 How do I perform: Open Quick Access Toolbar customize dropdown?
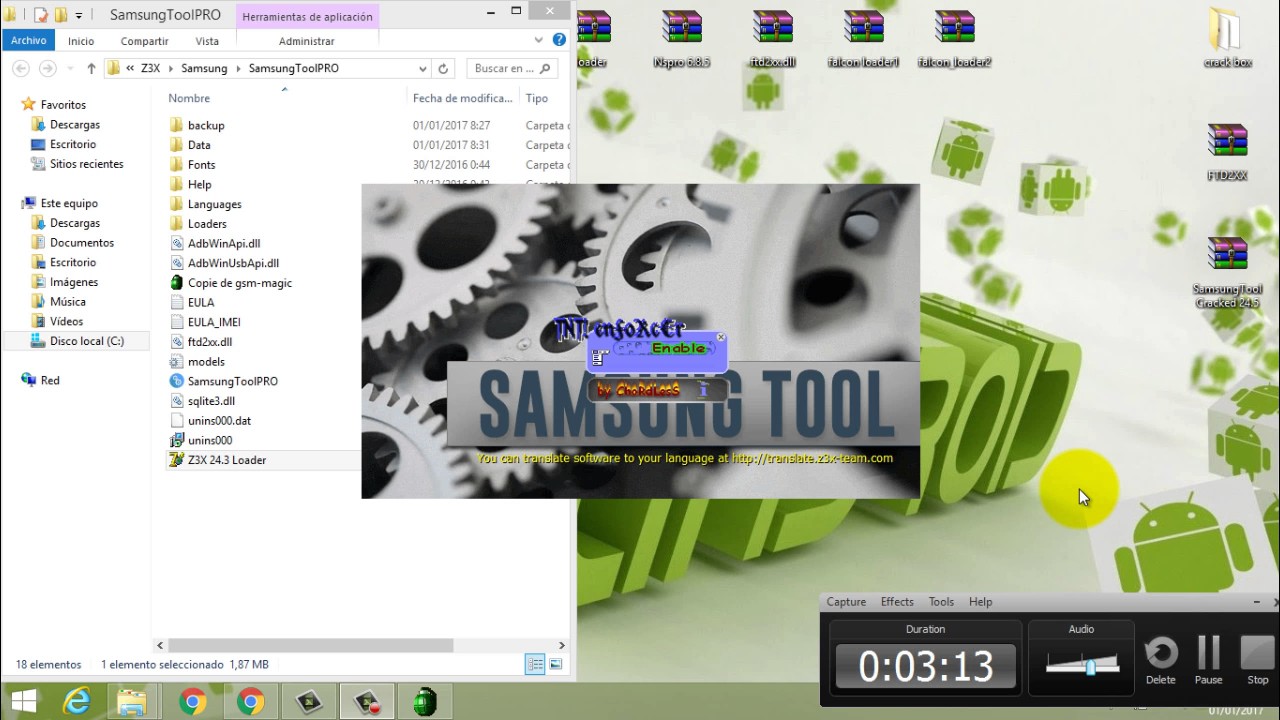point(79,16)
